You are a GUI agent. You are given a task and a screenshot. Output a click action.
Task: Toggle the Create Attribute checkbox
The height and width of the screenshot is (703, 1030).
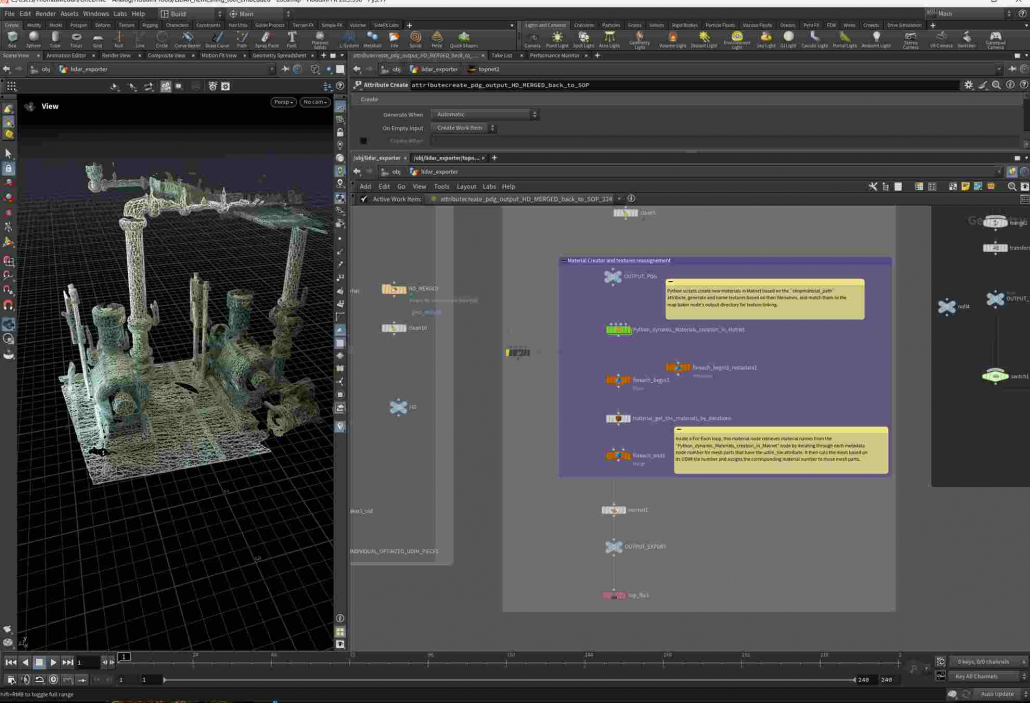tap(363, 141)
